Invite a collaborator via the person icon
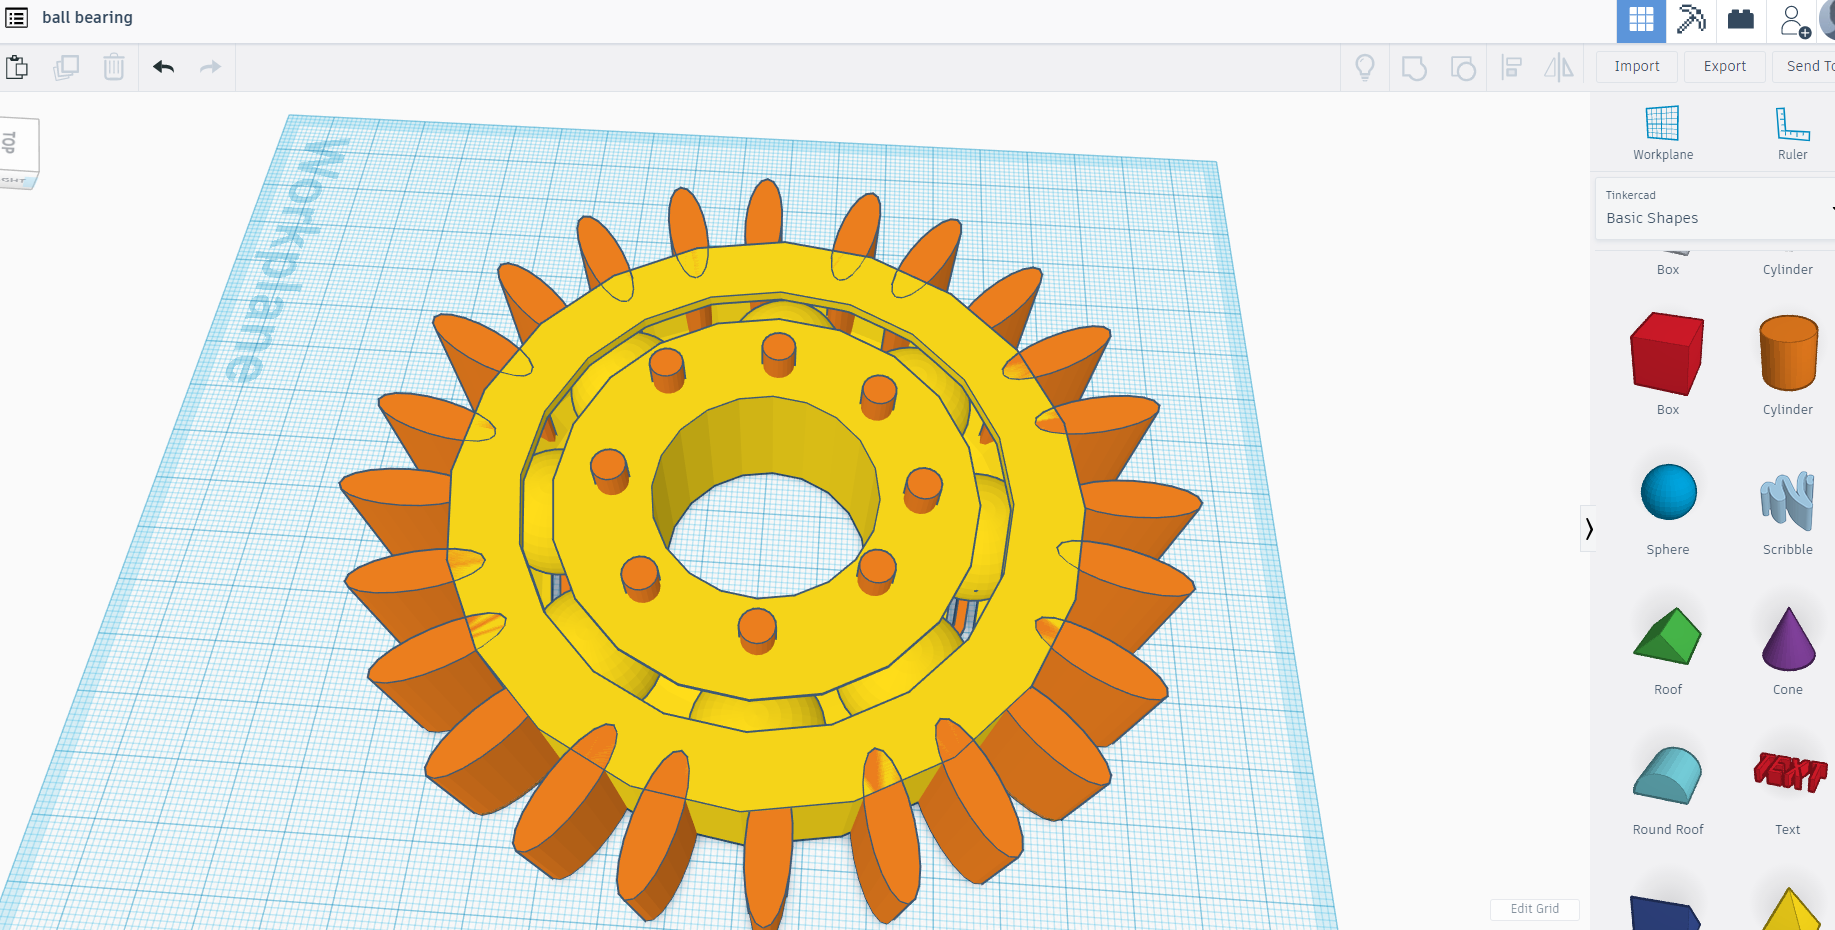The width and height of the screenshot is (1835, 930). (1791, 21)
